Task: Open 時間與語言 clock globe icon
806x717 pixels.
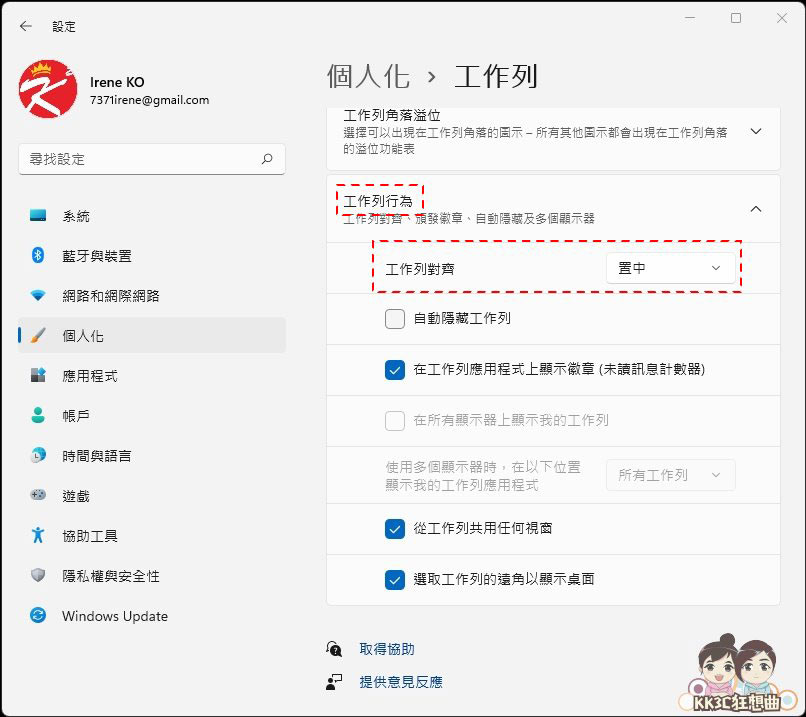Action: (x=38, y=455)
